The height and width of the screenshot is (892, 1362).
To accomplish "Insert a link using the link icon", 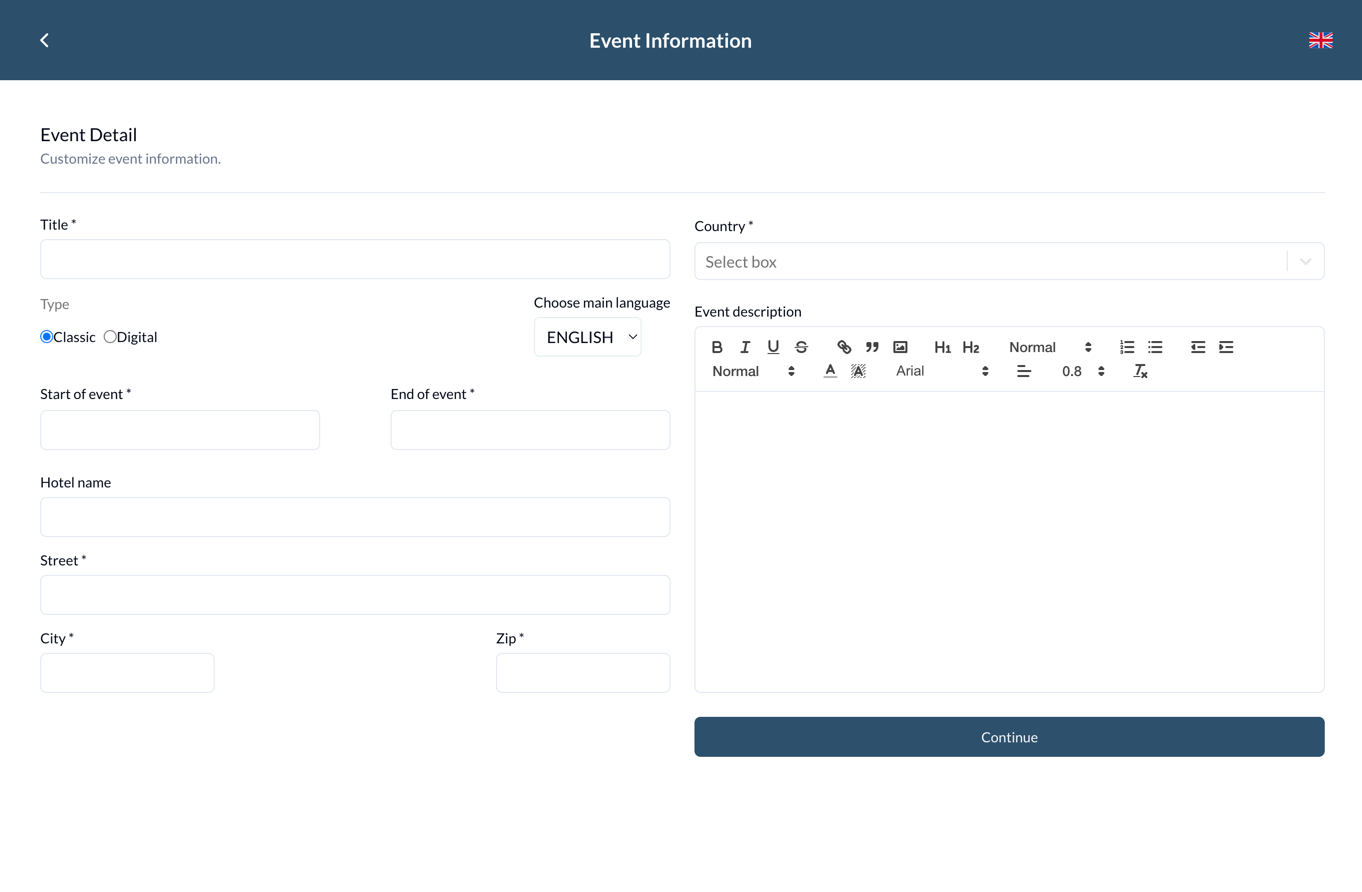I will pos(844,347).
